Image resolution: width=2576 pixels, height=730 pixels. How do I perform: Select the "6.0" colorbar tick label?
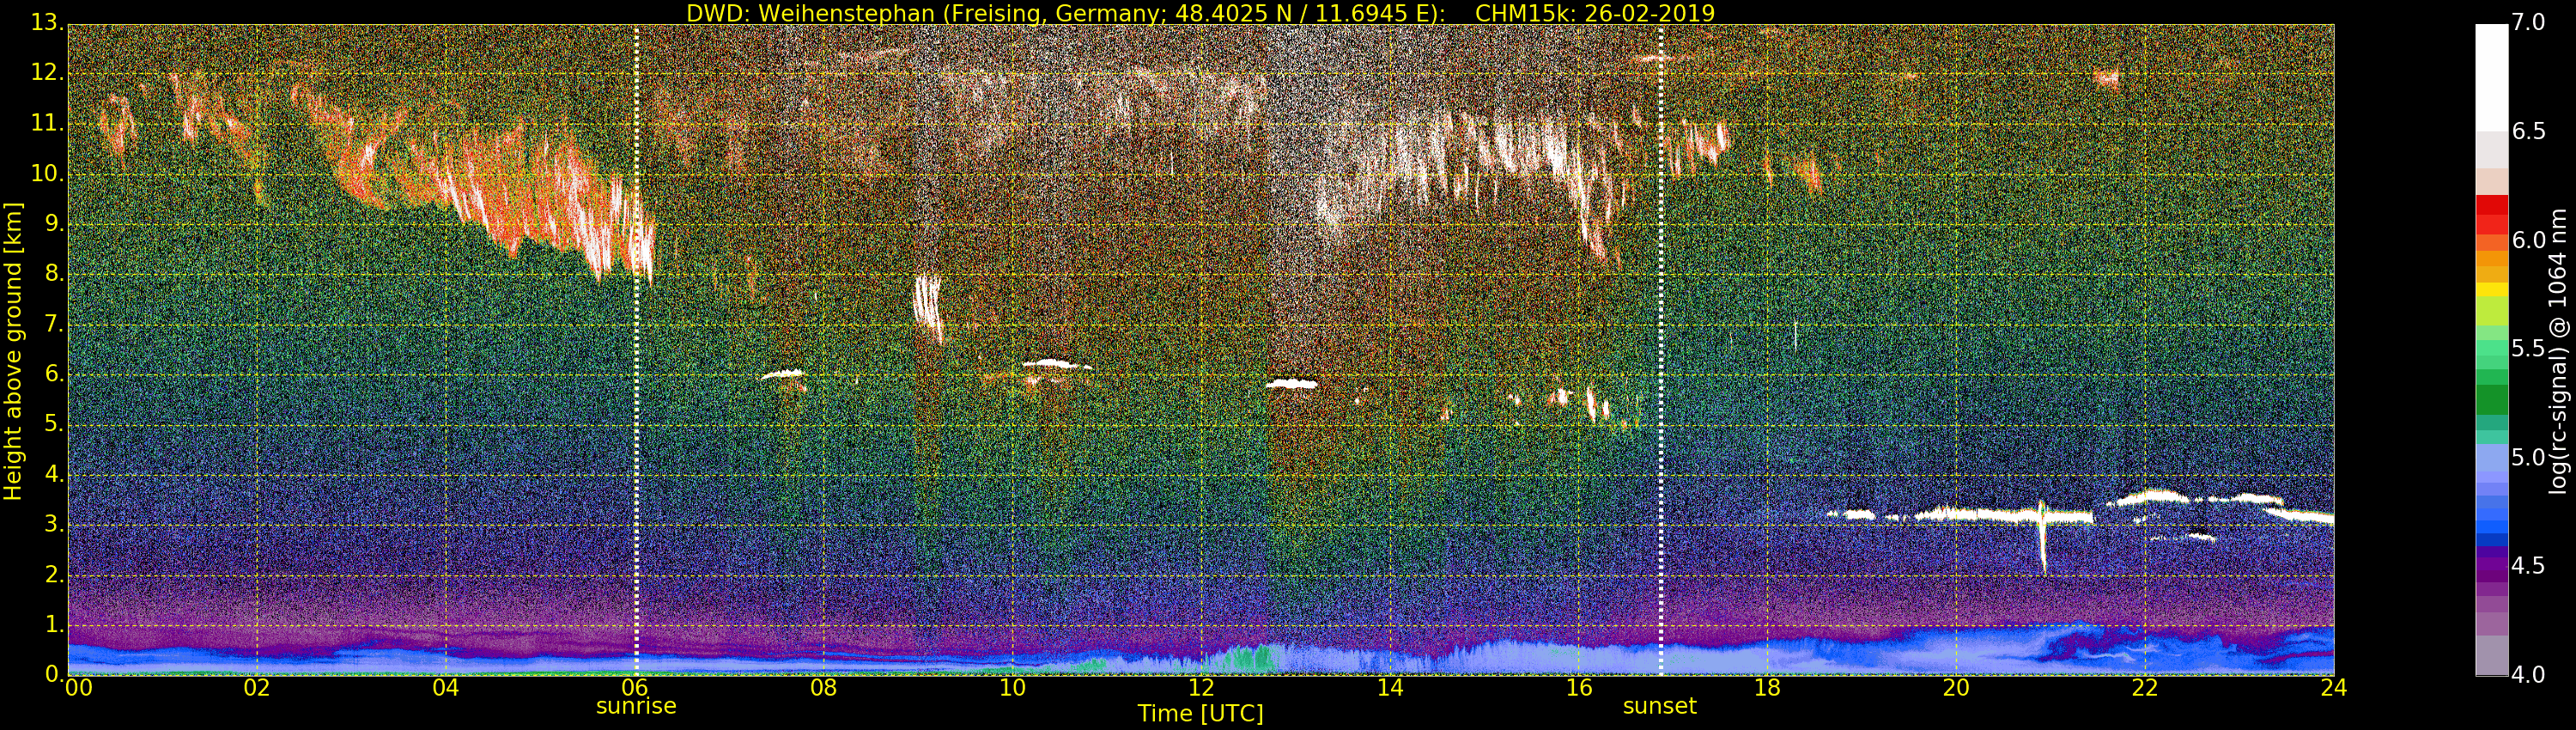[x=2528, y=241]
